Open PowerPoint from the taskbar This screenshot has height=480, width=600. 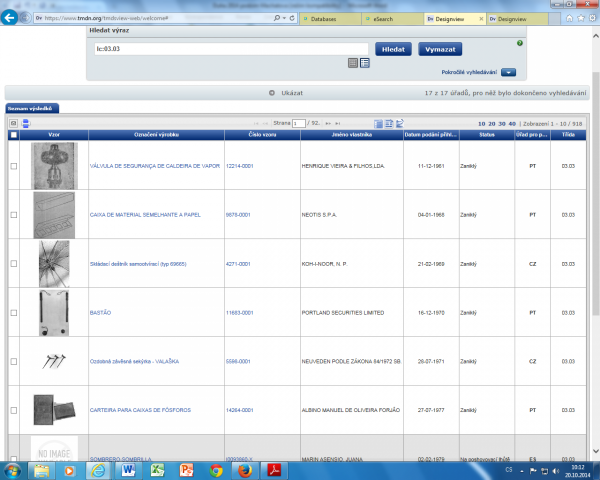coord(185,468)
